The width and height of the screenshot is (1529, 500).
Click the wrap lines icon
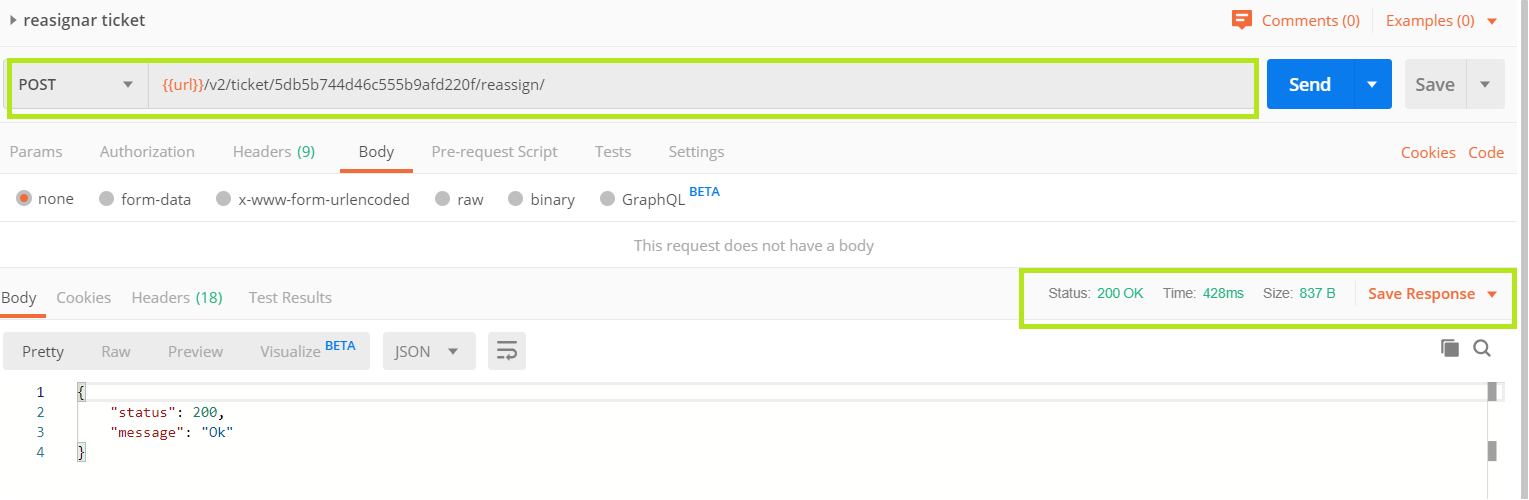click(x=507, y=351)
